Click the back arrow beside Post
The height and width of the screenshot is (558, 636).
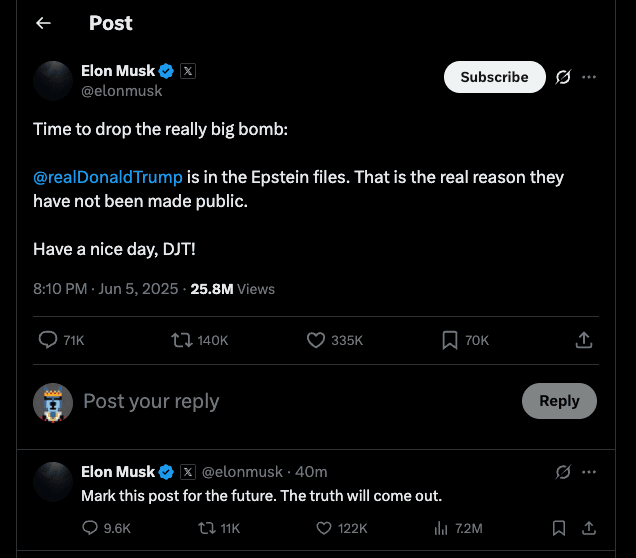[x=43, y=23]
